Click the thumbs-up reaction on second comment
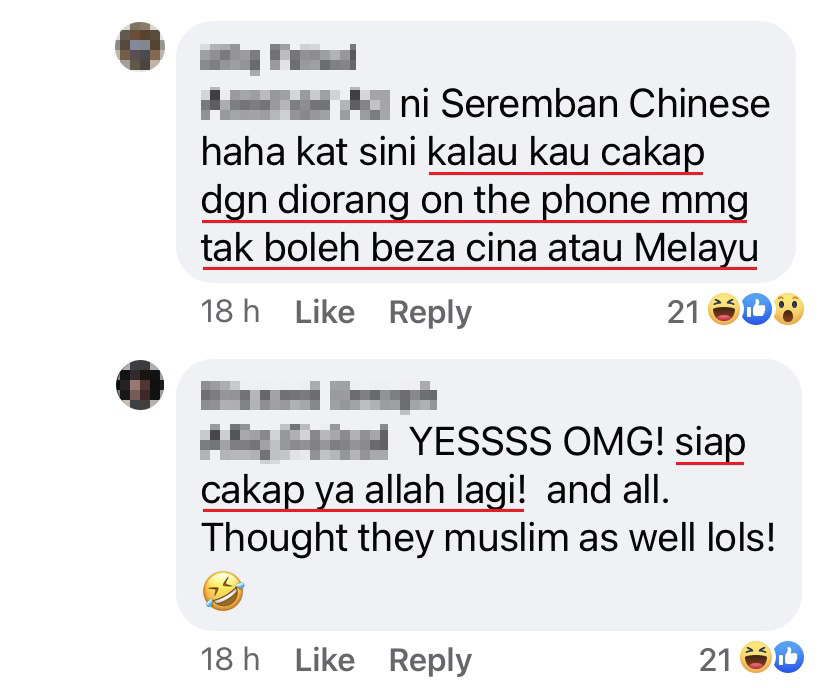828x688 pixels. point(789,657)
